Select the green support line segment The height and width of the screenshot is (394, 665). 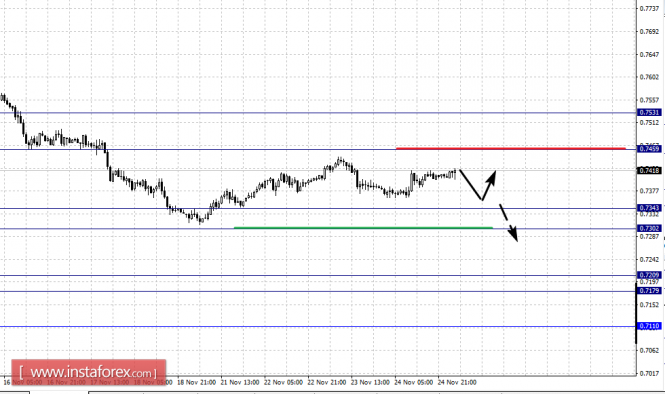[363, 228]
